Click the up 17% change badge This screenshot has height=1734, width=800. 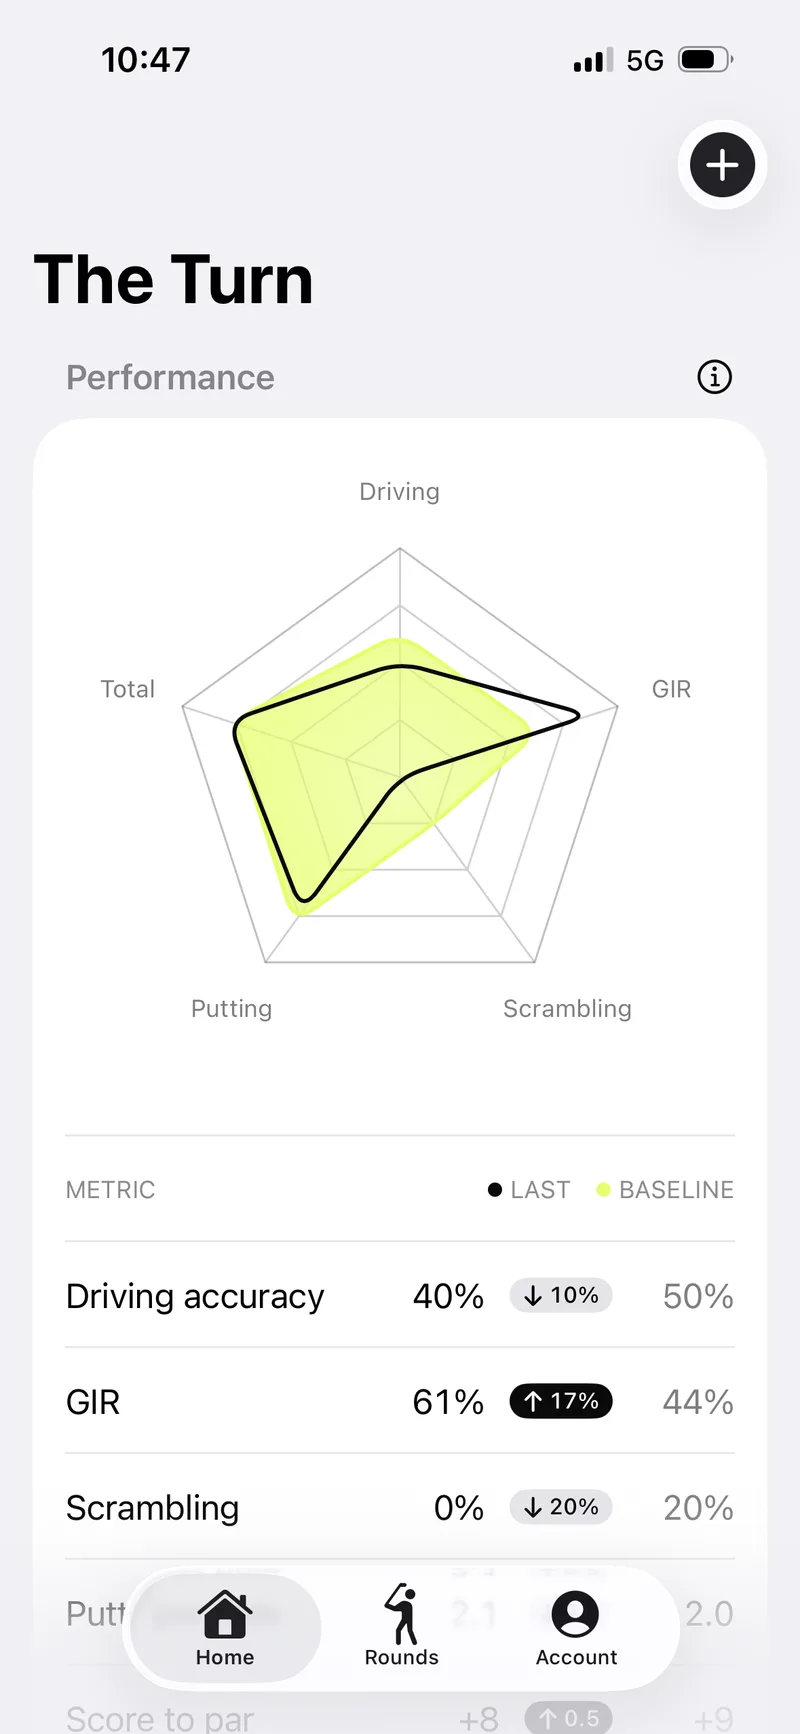pyautogui.click(x=561, y=1401)
